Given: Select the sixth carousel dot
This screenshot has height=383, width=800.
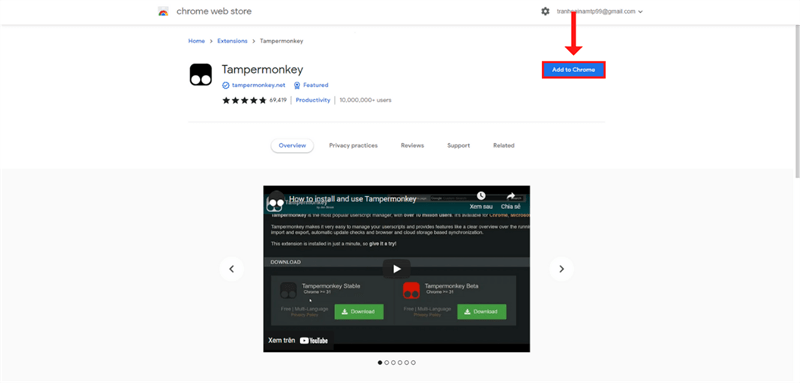Looking at the screenshot, I should pyautogui.click(x=413, y=363).
